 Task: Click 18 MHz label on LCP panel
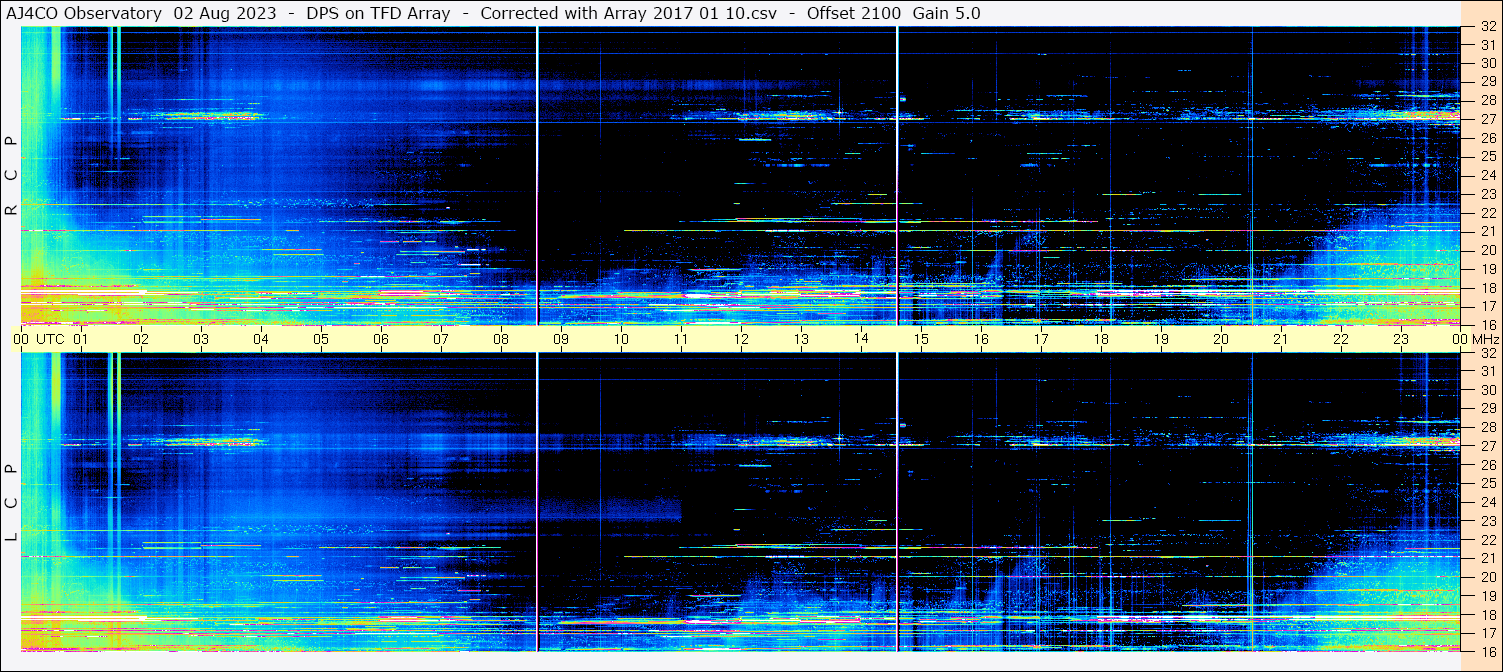pos(1488,614)
